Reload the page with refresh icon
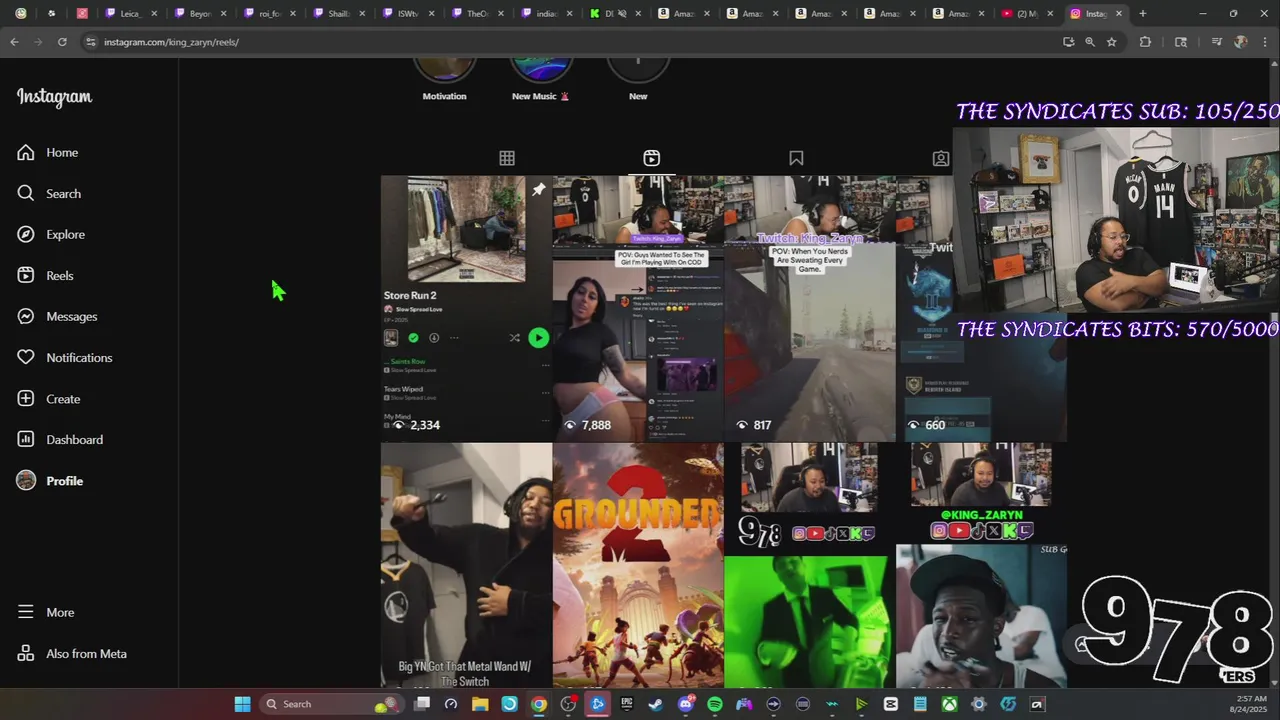Viewport: 1280px width, 720px height. (62, 42)
